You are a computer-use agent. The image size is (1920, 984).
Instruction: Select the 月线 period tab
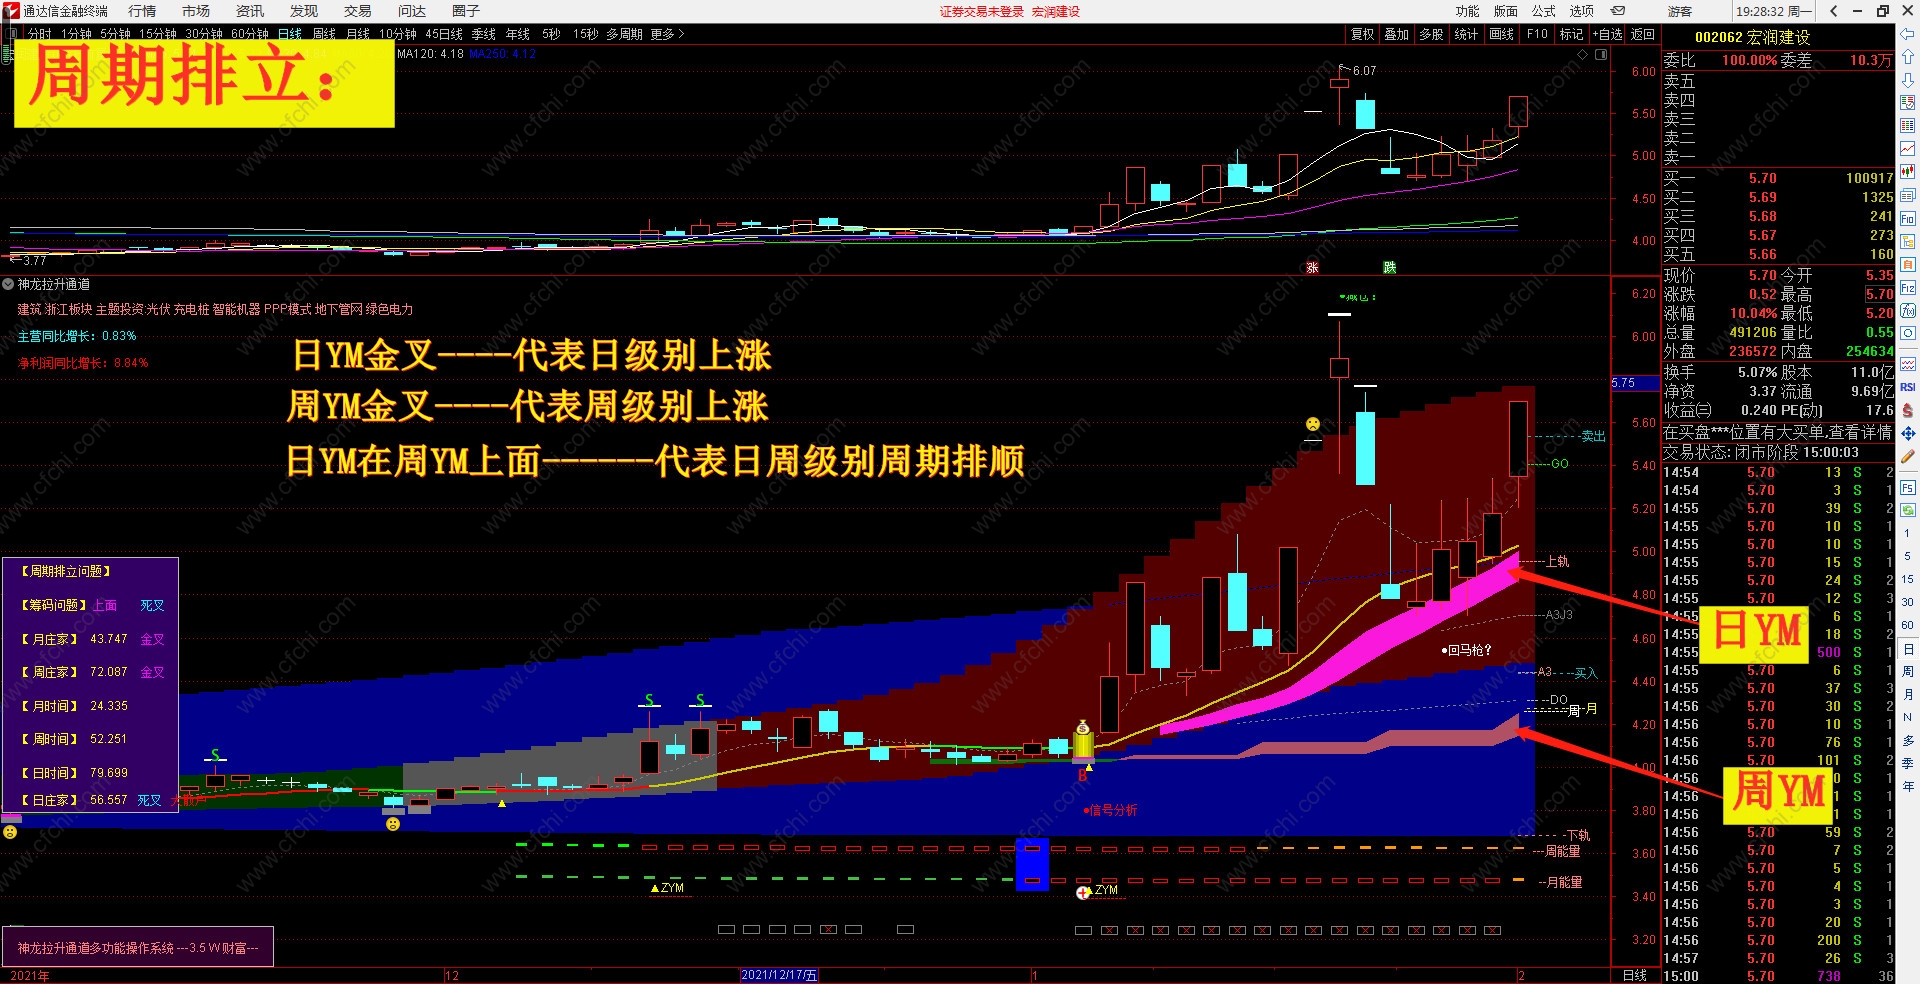click(358, 34)
